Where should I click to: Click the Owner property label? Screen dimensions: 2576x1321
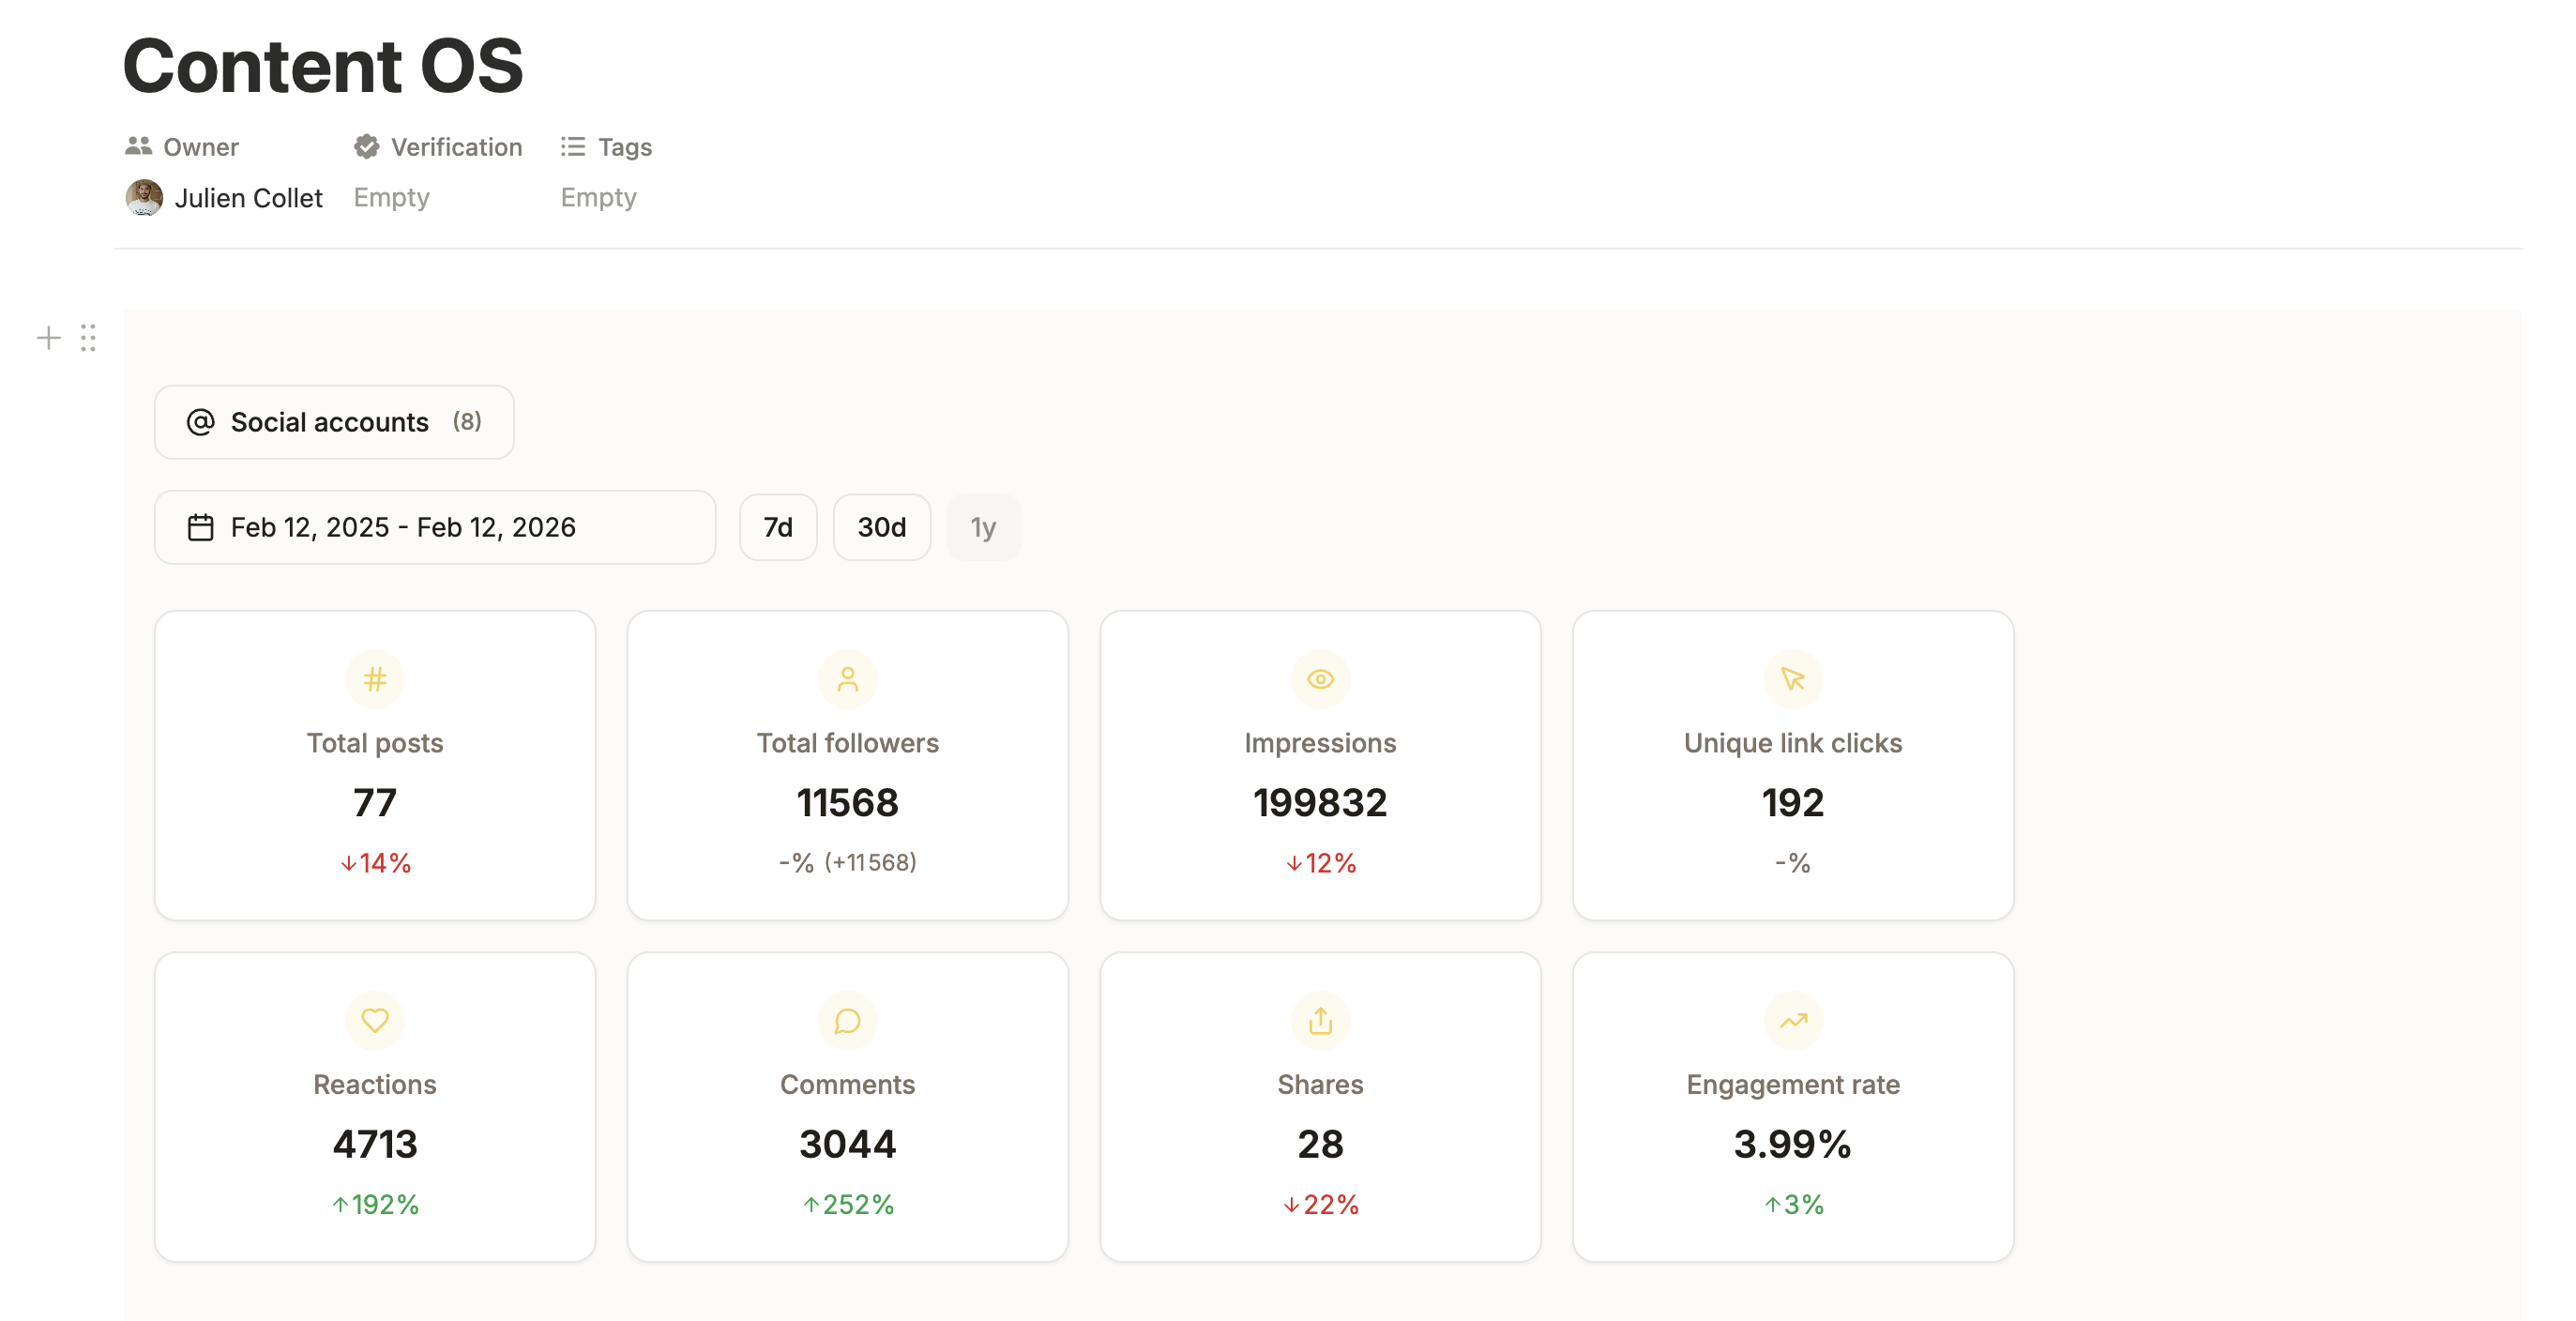(200, 147)
